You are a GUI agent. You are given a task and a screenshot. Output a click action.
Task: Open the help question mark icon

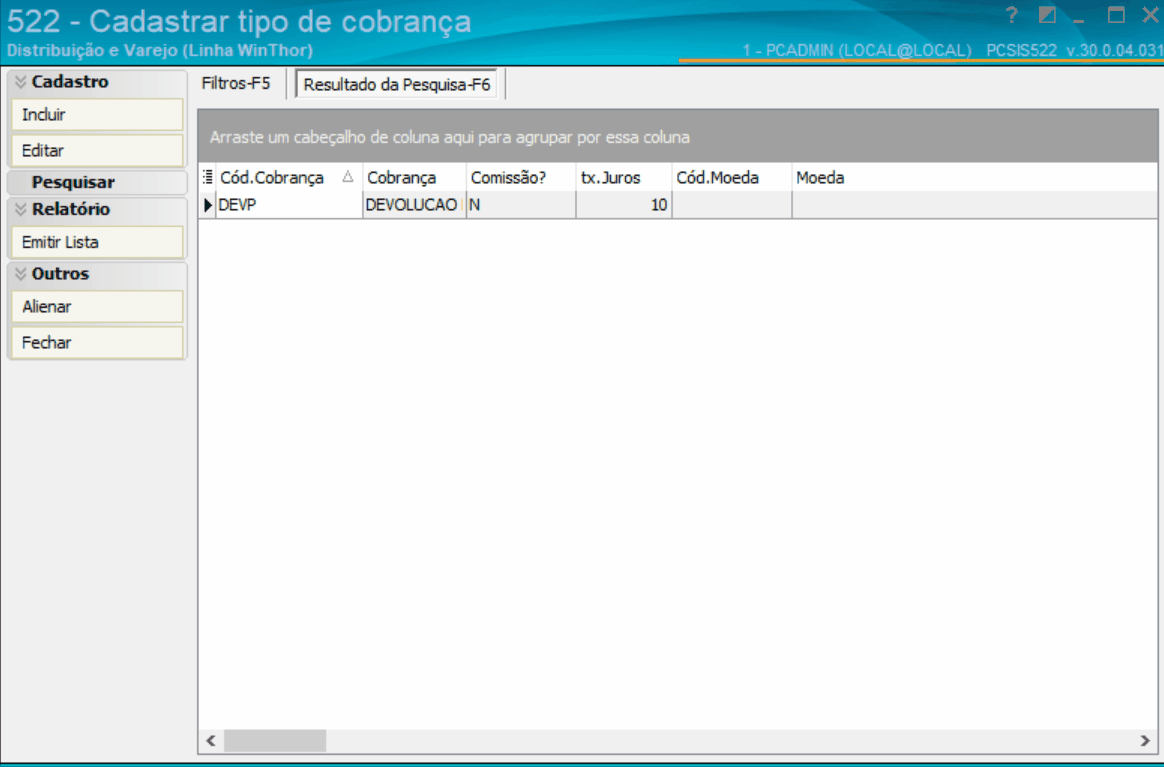point(1011,15)
